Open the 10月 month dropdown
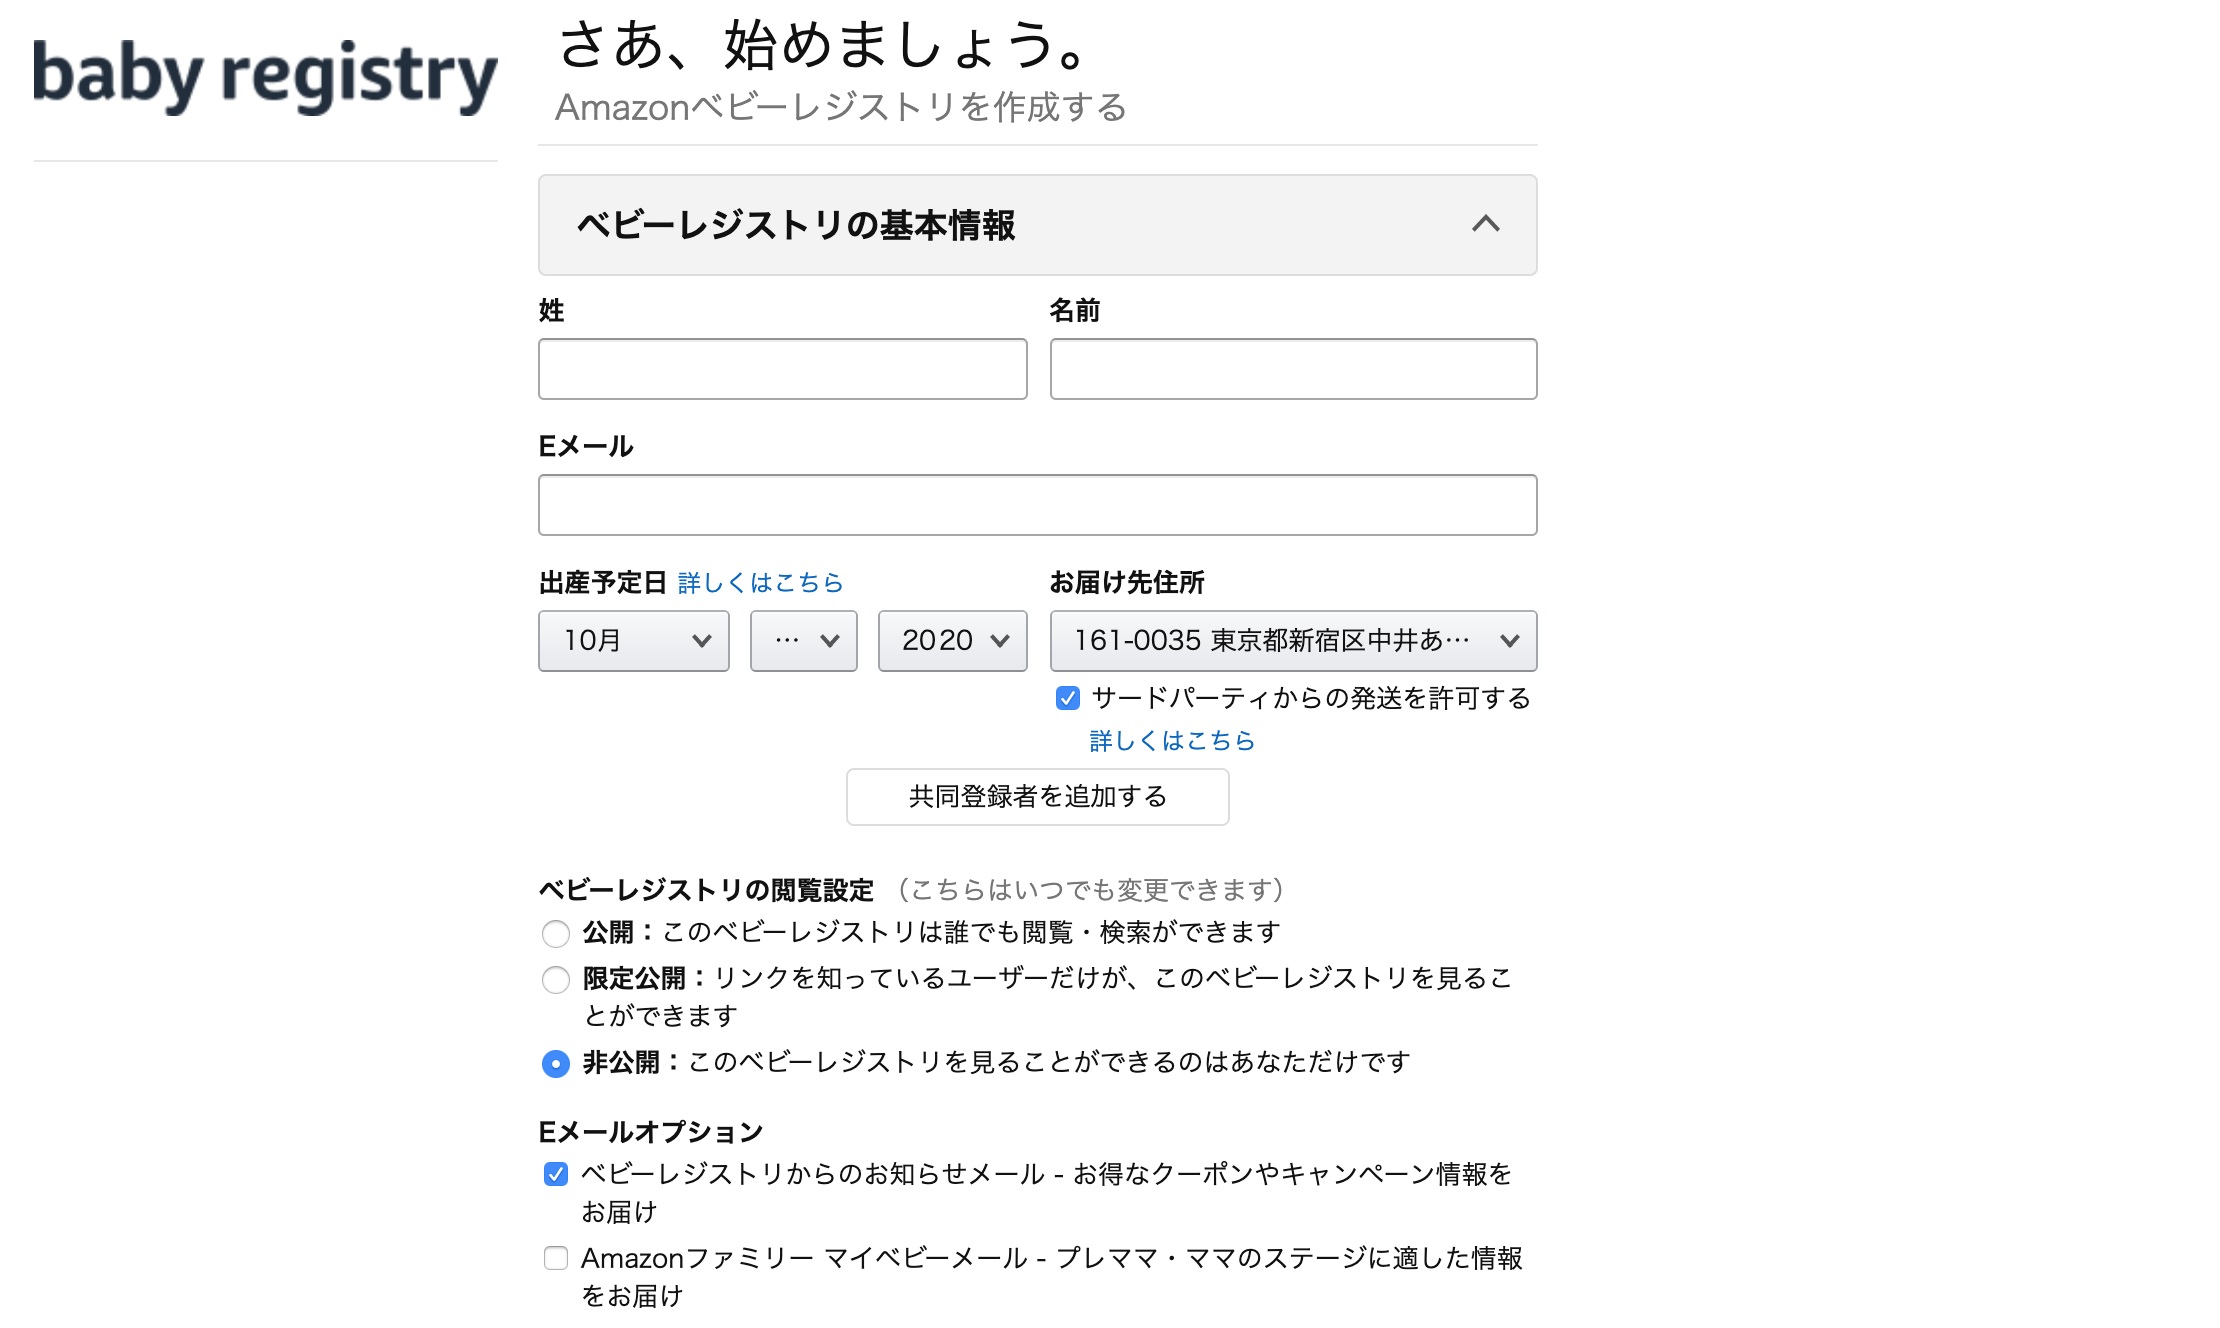The image size is (2220, 1328). [x=634, y=641]
